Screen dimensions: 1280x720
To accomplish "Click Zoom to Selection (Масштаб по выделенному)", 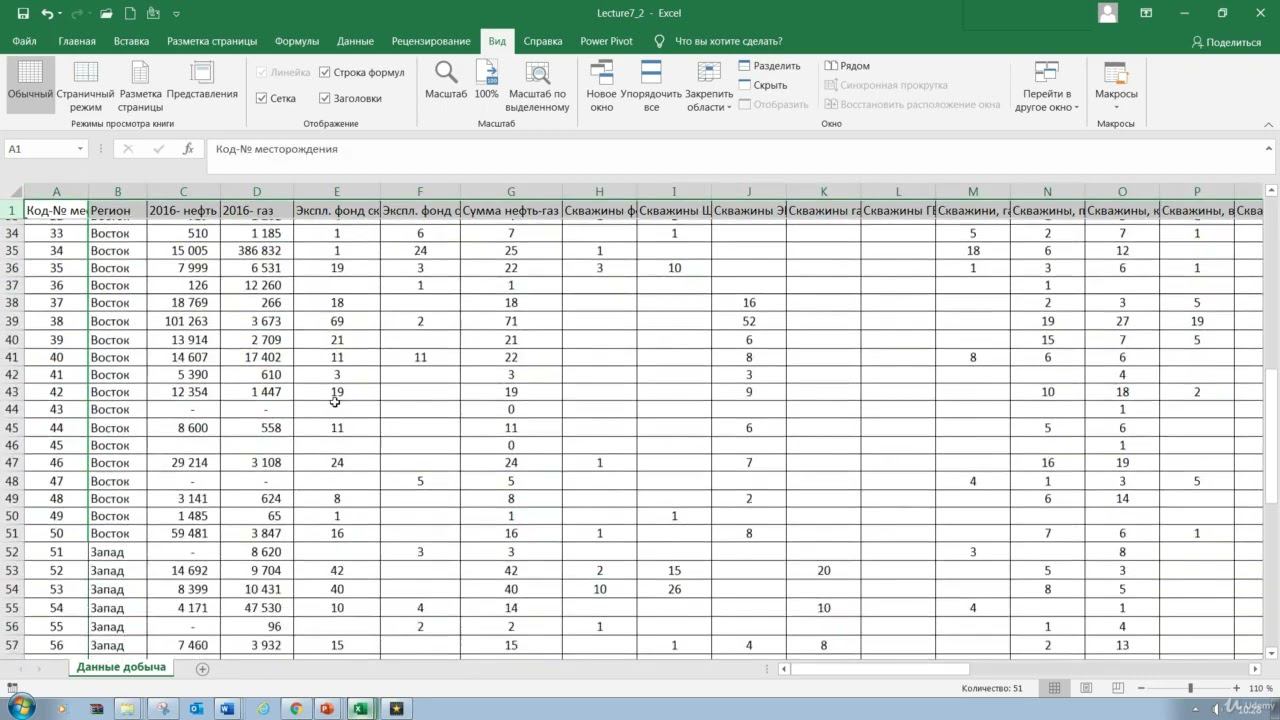I will [x=537, y=73].
